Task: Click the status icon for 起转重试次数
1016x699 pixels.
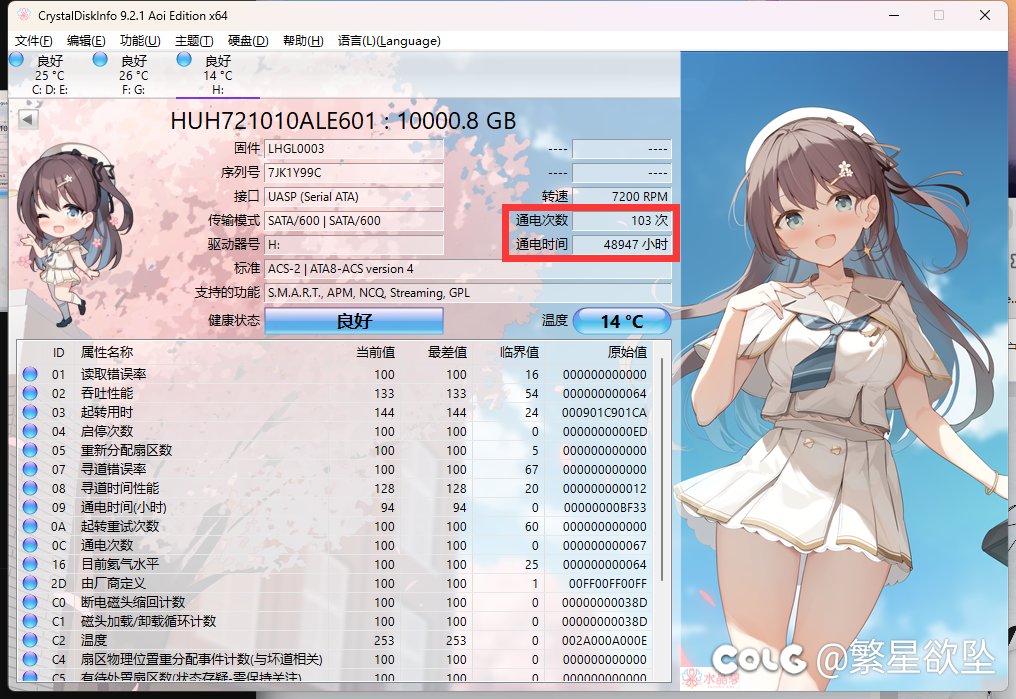Action: [x=30, y=526]
